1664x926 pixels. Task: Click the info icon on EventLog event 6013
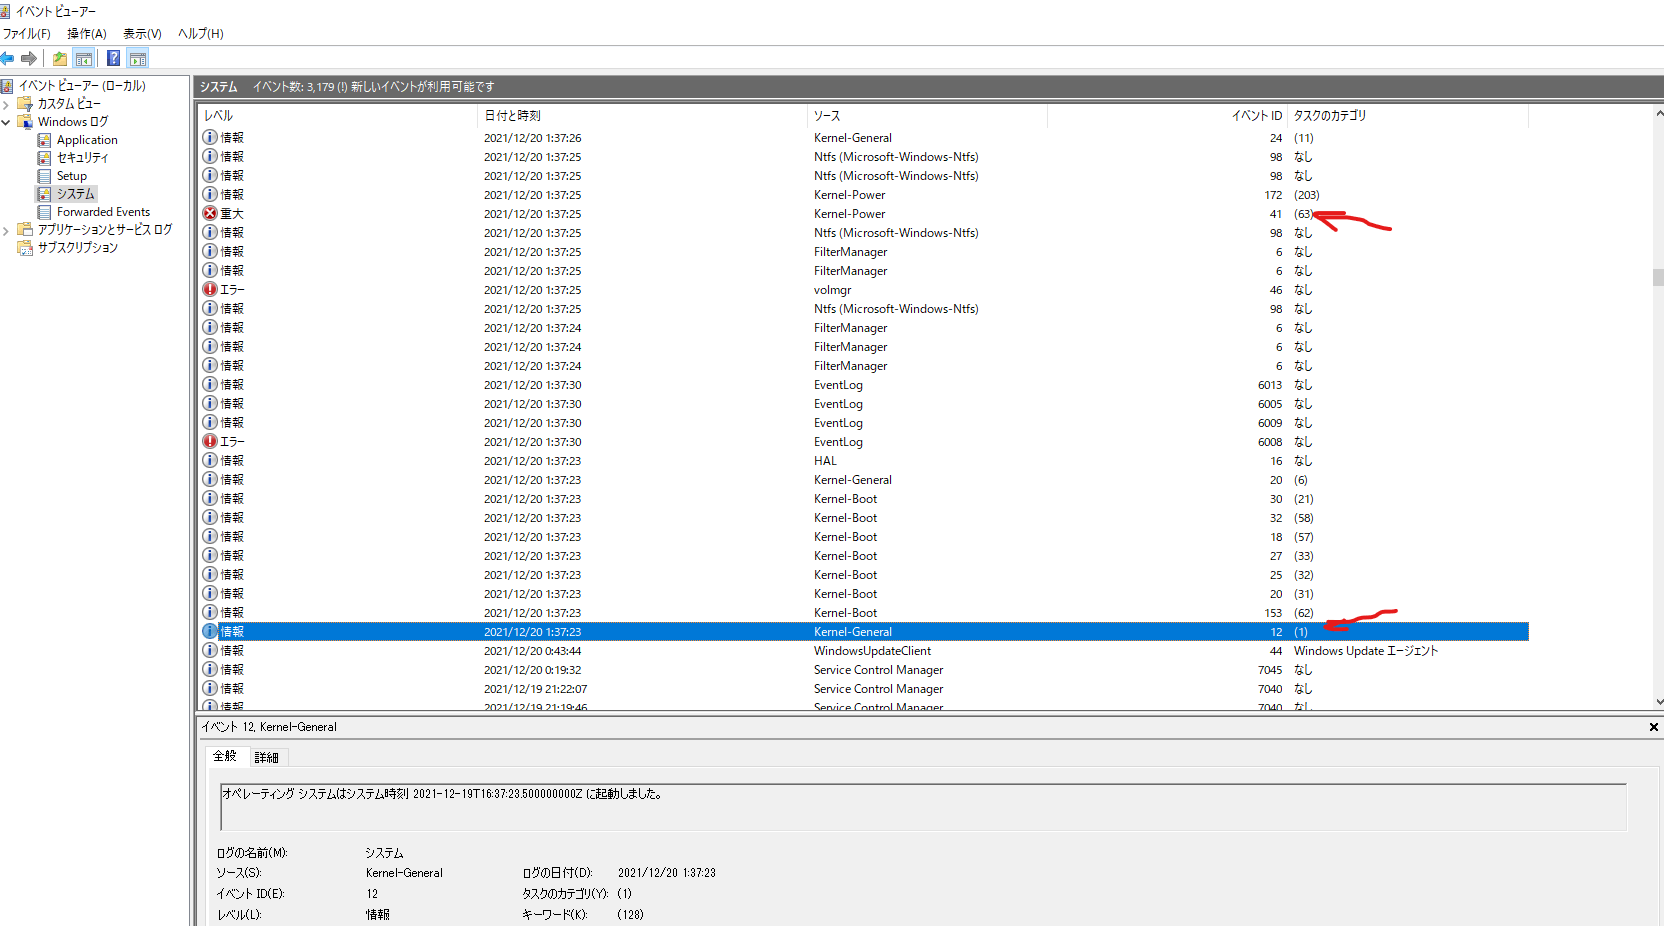pyautogui.click(x=210, y=384)
